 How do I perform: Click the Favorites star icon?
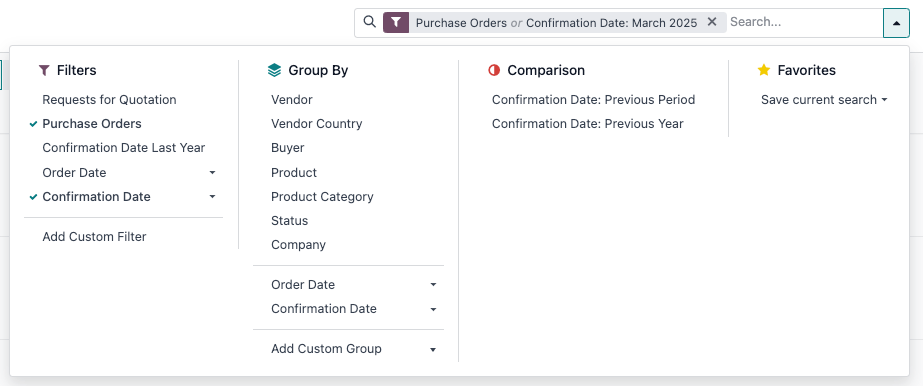(x=764, y=71)
